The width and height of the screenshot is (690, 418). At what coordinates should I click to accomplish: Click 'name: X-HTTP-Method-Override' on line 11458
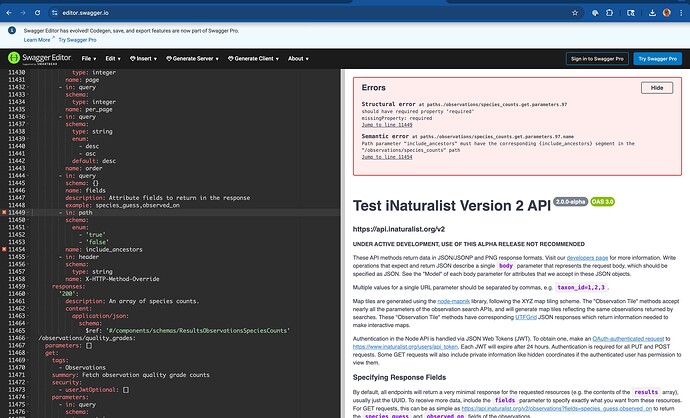coord(112,279)
